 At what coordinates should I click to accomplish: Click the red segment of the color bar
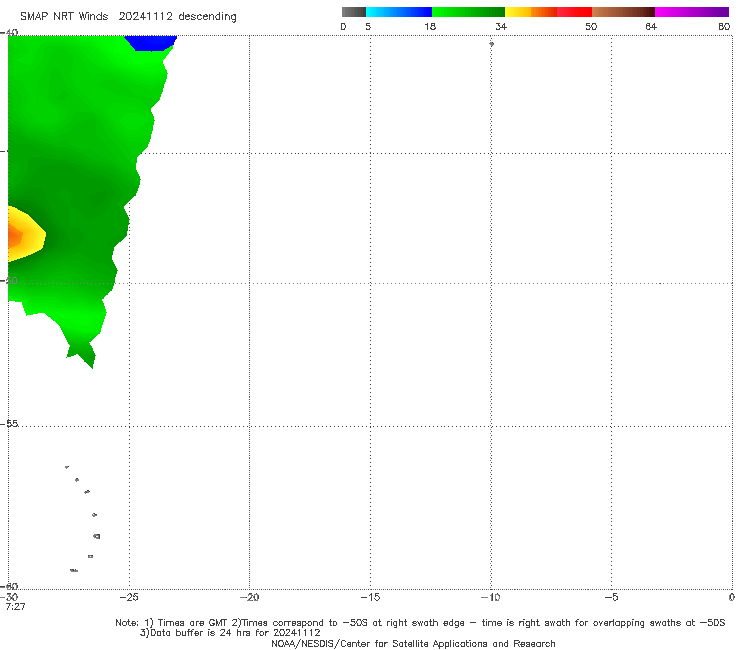574,12
